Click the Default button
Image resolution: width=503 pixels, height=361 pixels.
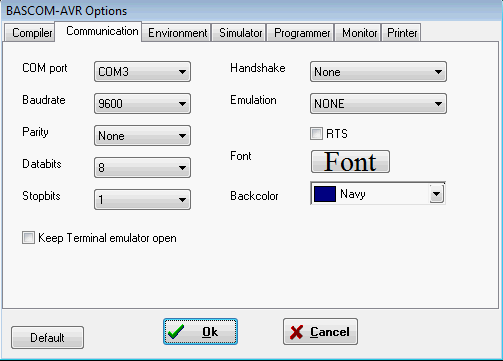tap(47, 338)
